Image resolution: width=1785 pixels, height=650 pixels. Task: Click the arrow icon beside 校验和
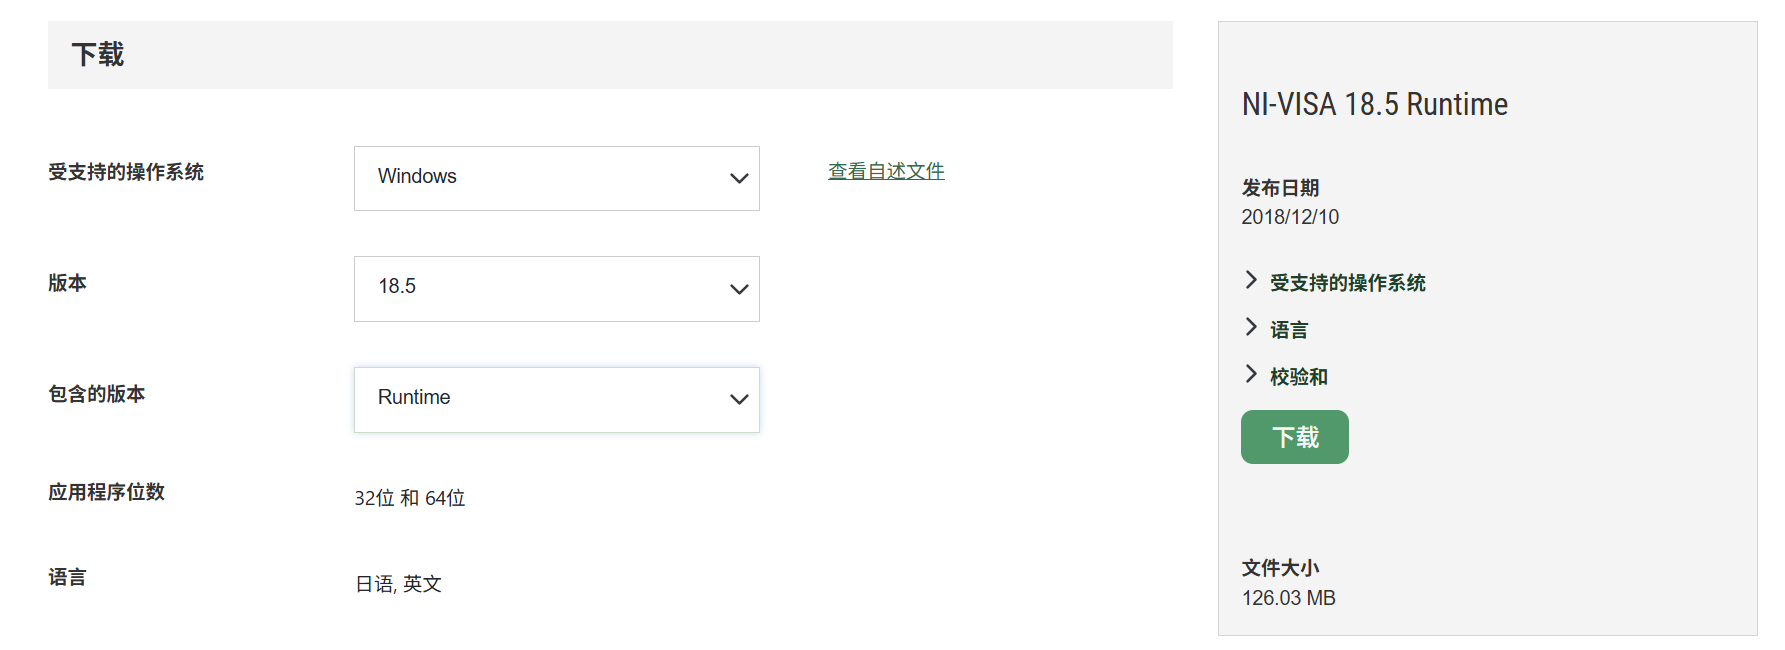[1251, 374]
